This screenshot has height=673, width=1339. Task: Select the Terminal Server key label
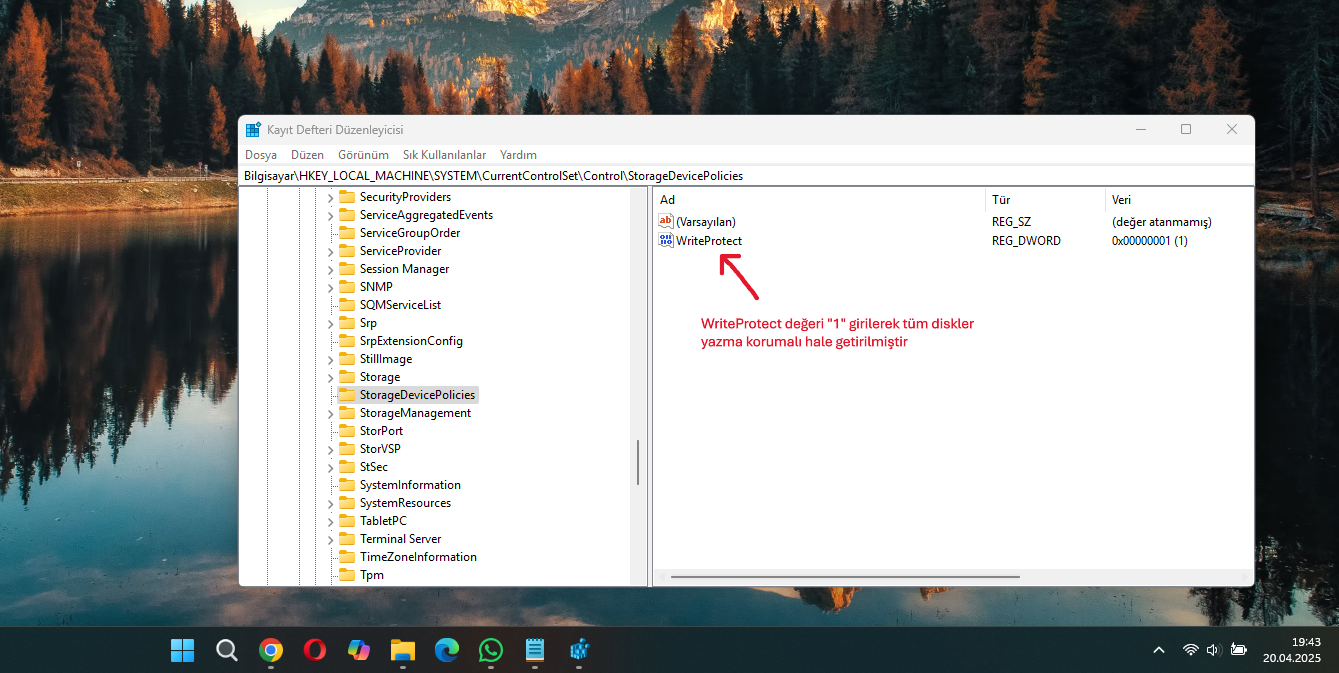tap(400, 539)
